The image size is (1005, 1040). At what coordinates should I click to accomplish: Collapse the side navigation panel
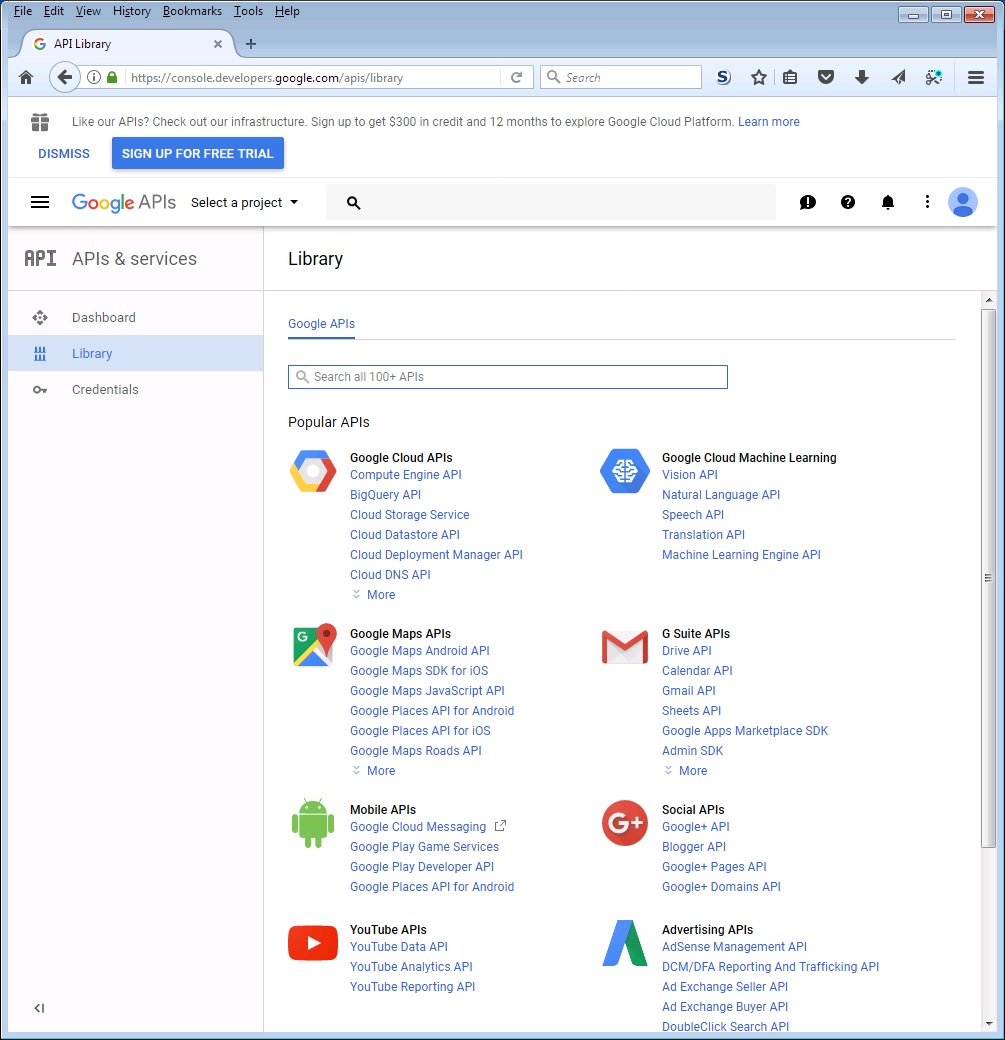[x=39, y=1008]
